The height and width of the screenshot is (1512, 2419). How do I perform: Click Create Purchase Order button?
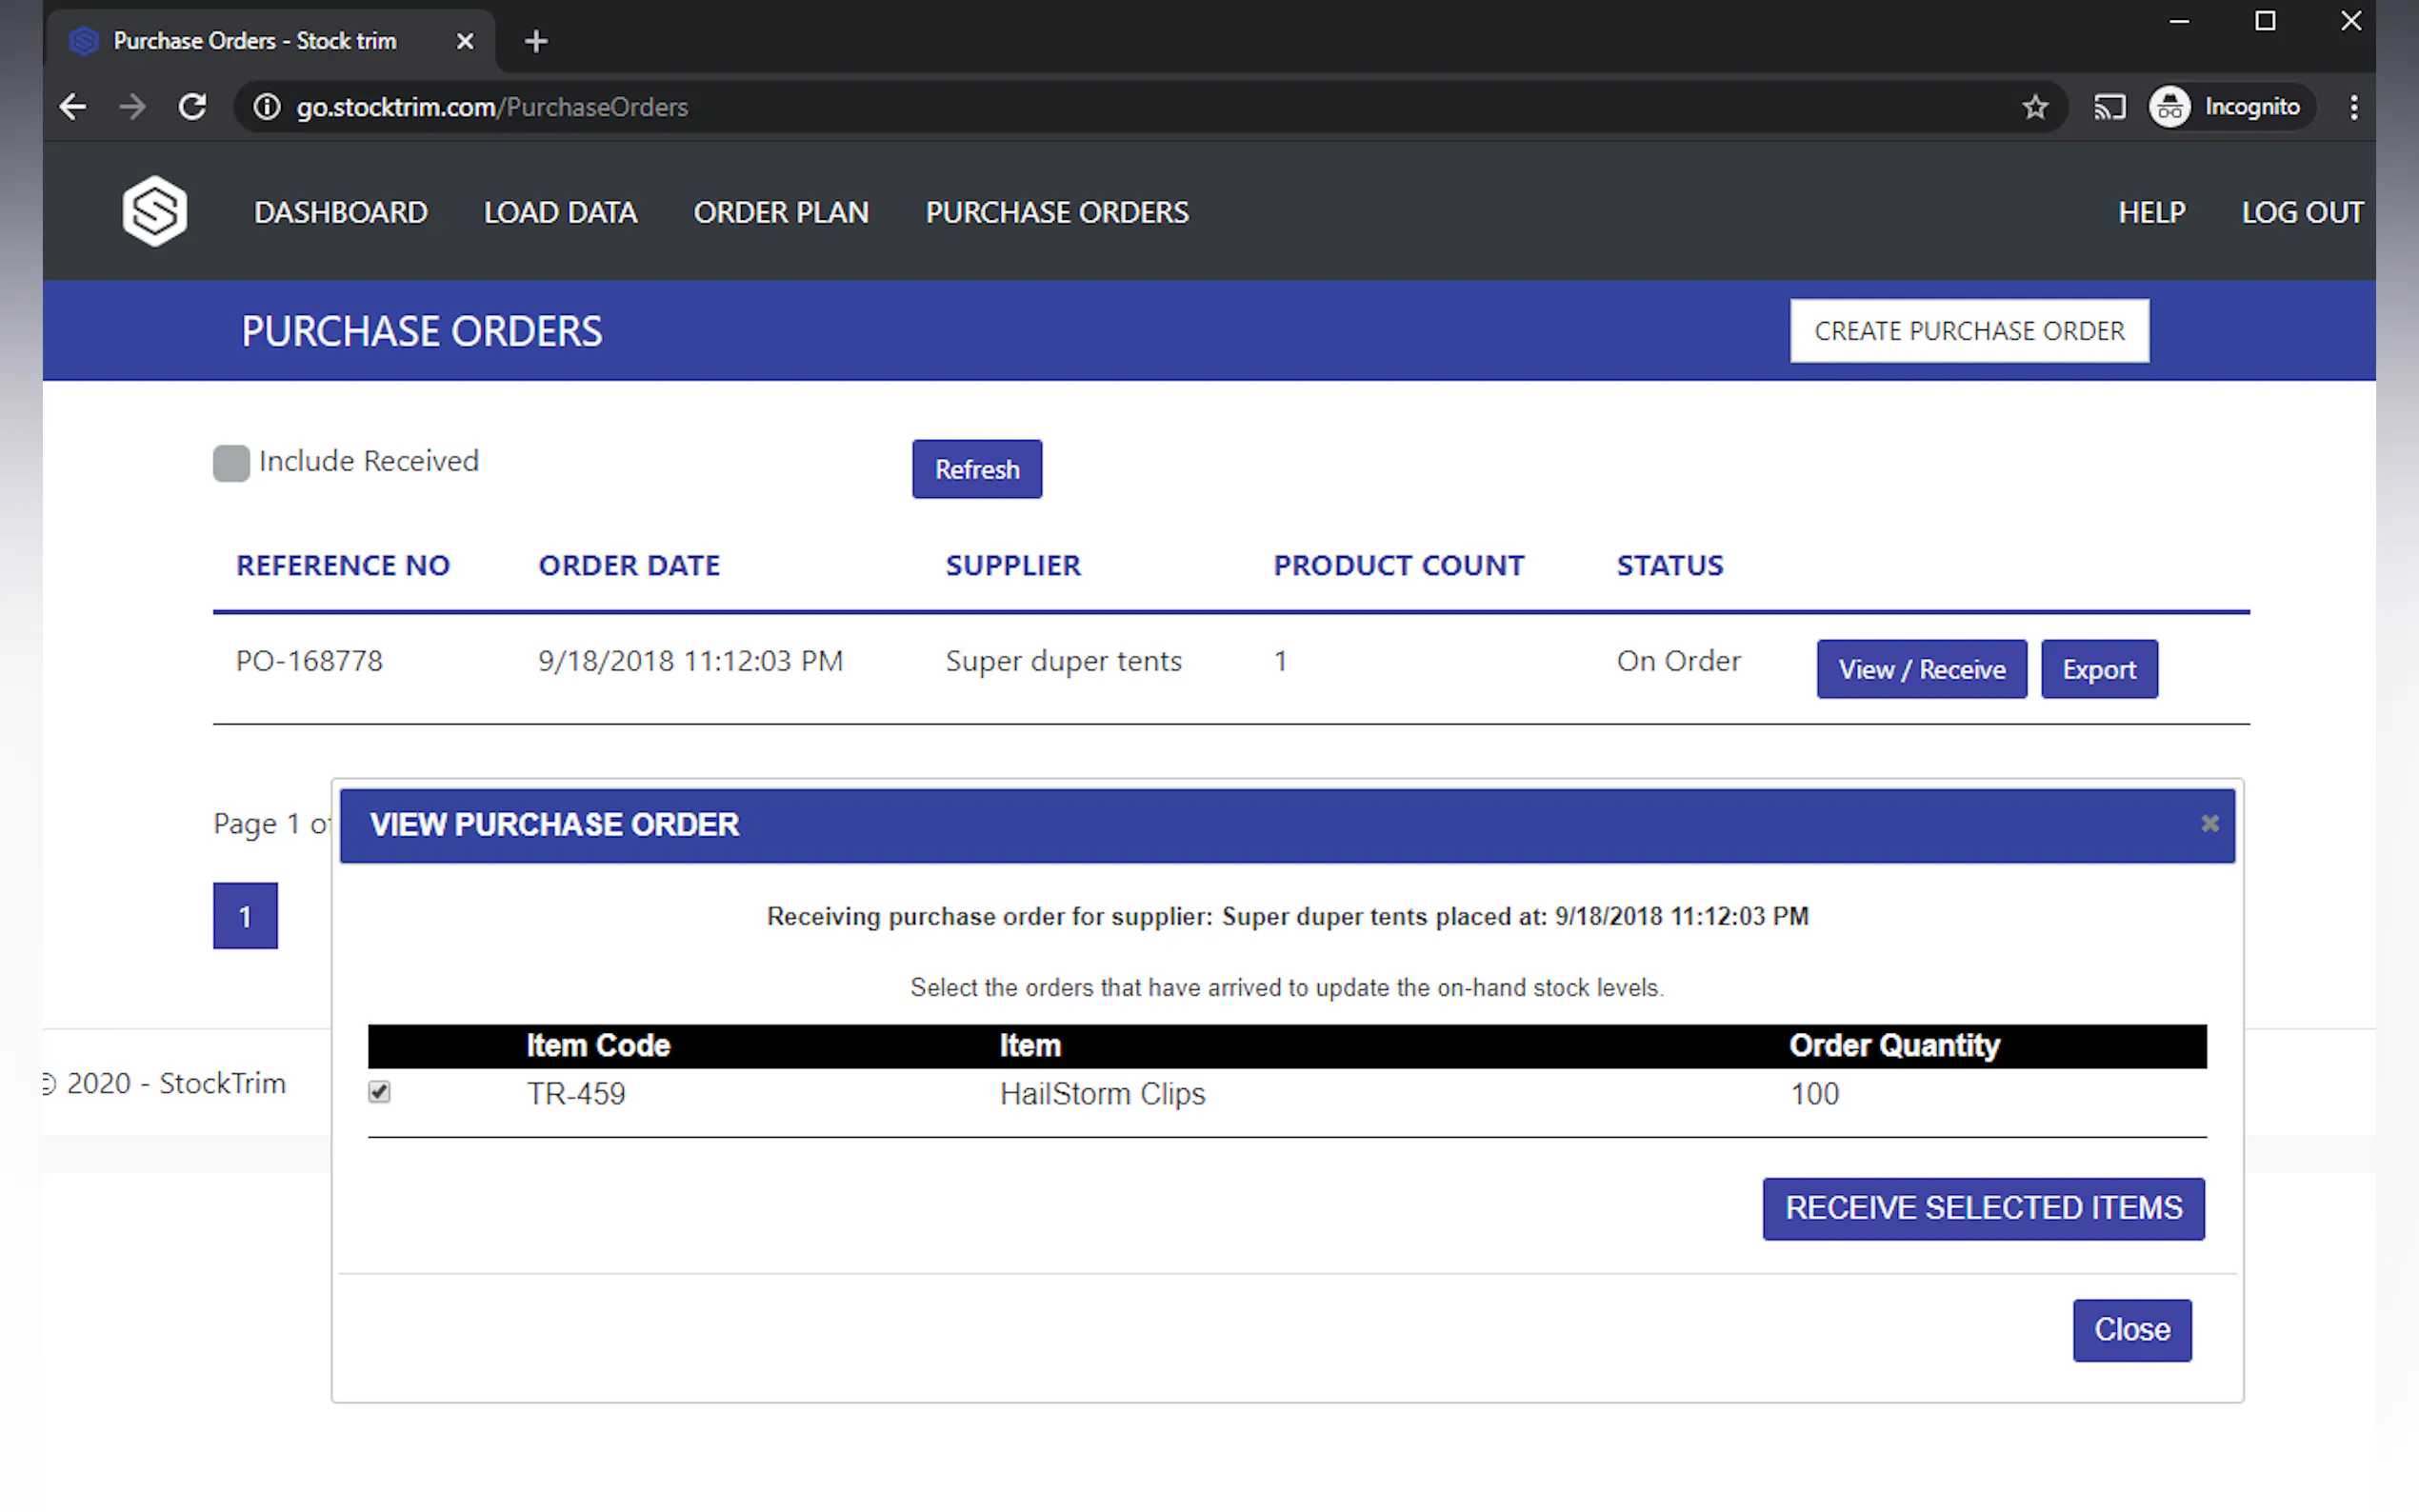click(x=1968, y=331)
